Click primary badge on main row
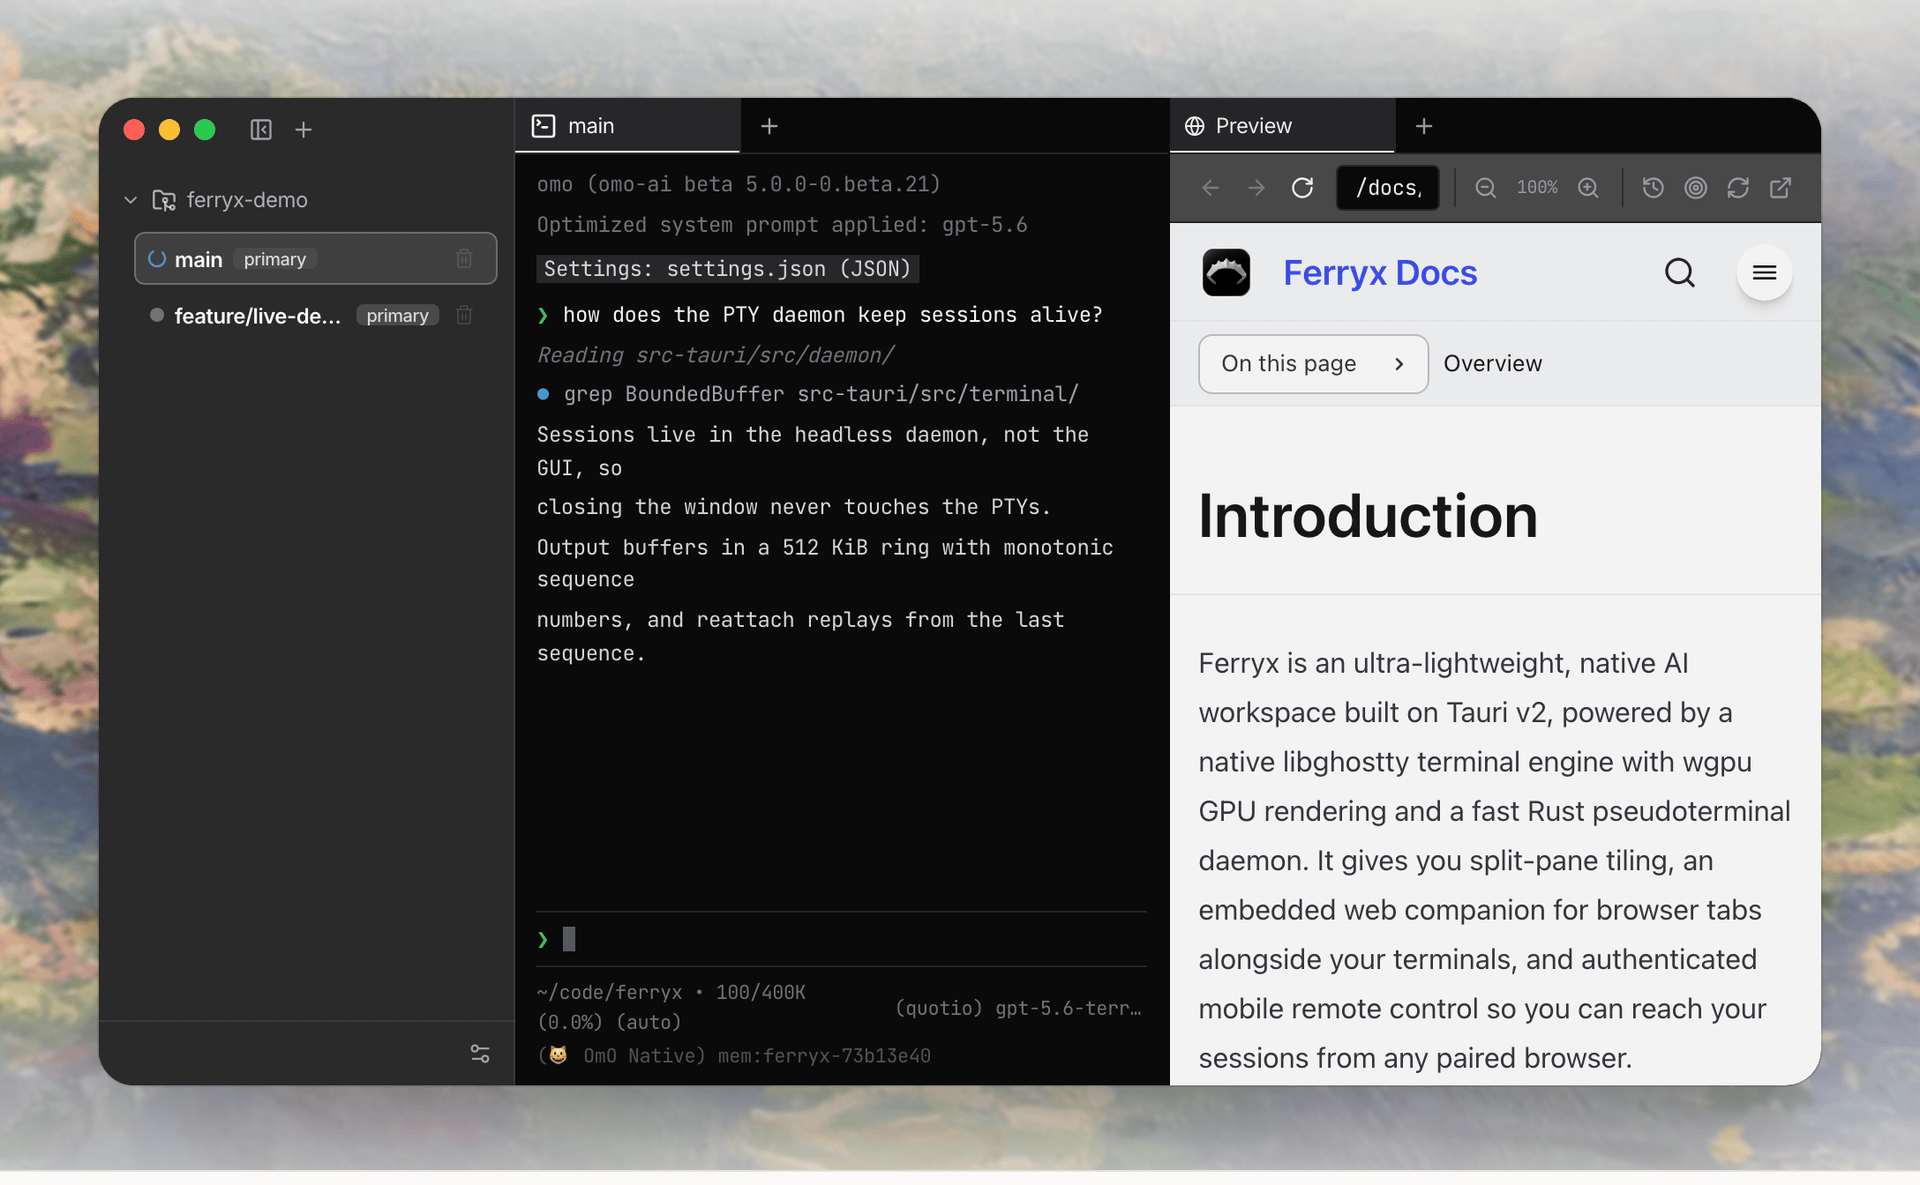Screen dimensions: 1920x1185 (275, 259)
